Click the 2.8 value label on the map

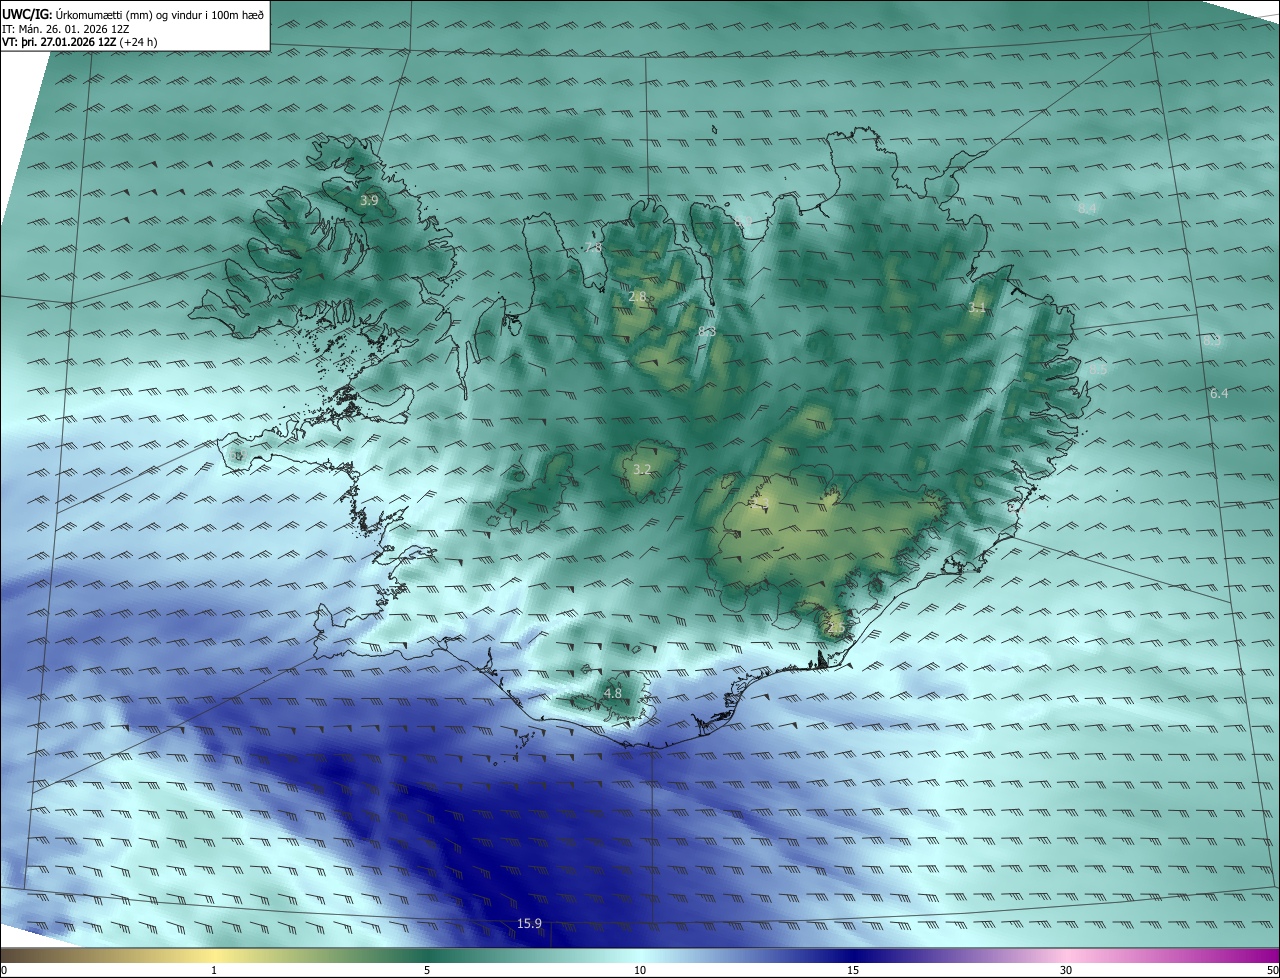pos(637,297)
